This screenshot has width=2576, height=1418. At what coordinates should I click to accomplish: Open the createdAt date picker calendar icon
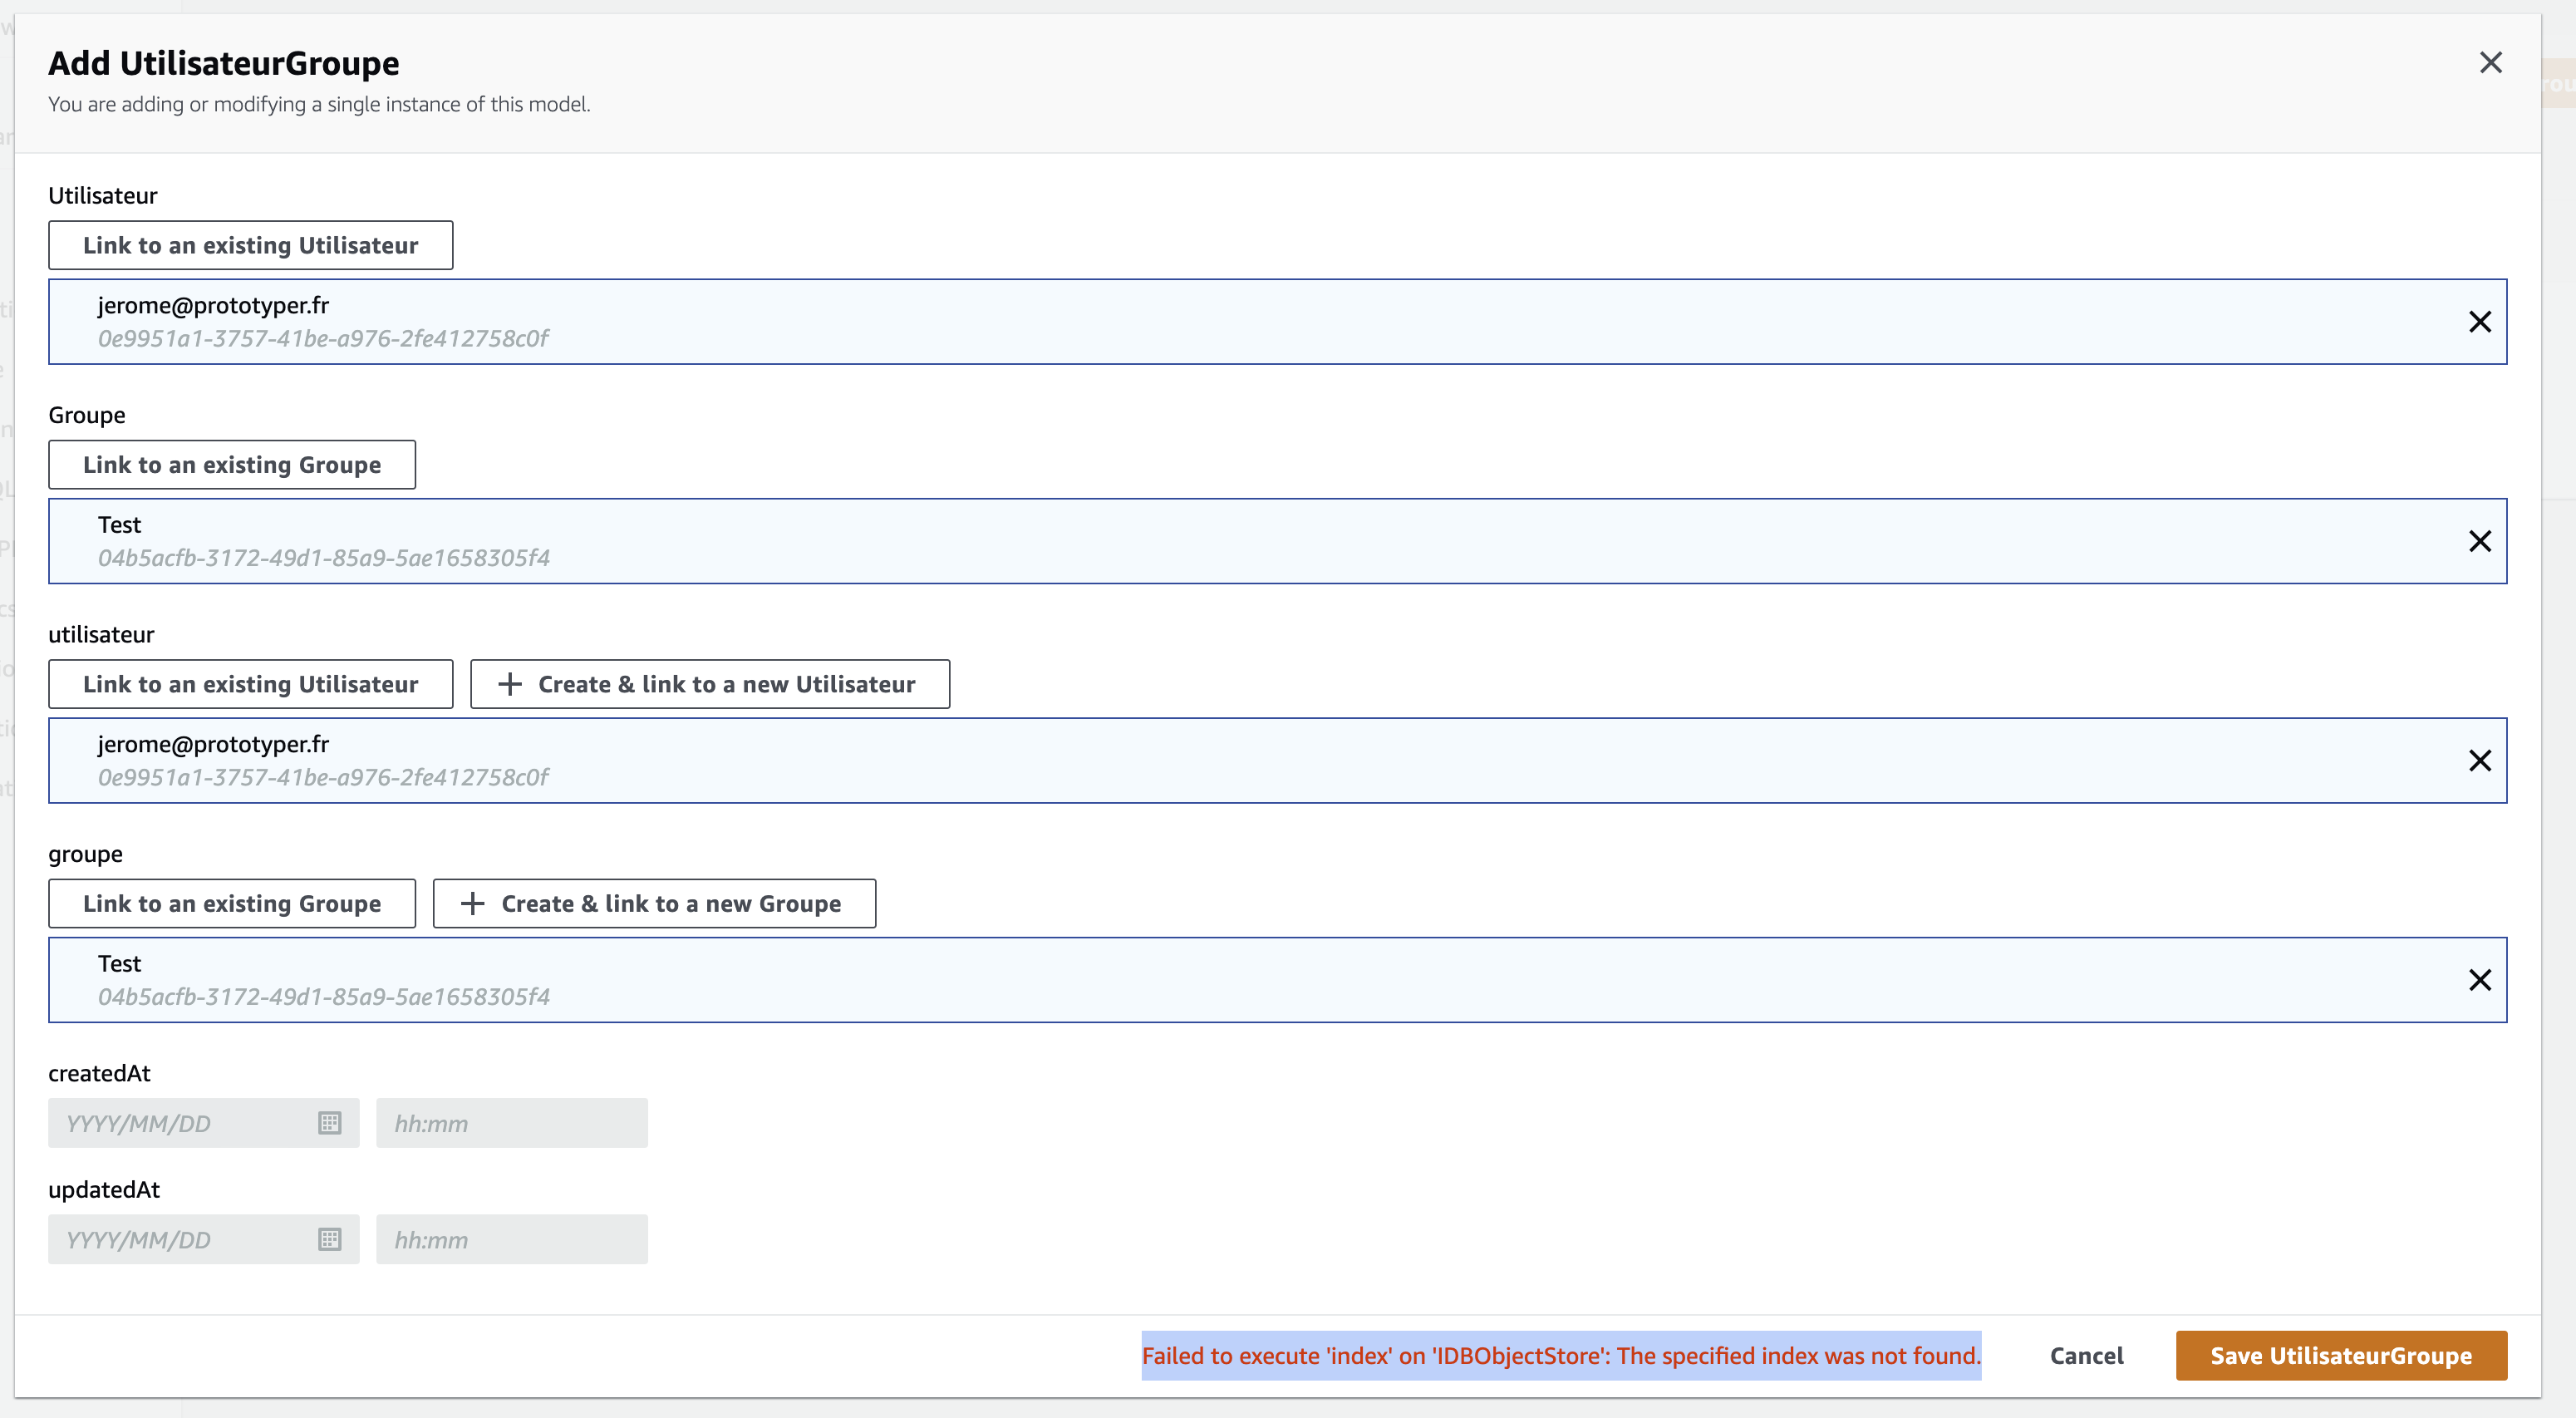point(330,1123)
